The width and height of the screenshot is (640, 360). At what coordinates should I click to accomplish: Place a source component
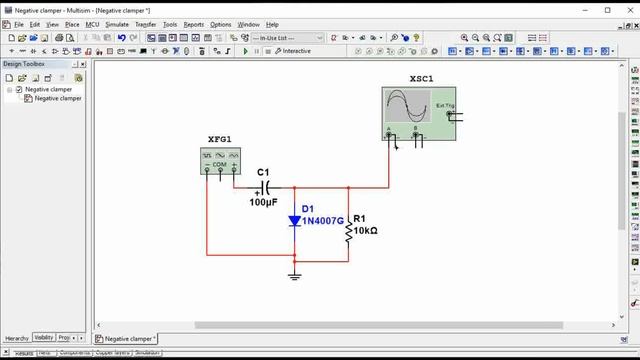(x=11, y=51)
